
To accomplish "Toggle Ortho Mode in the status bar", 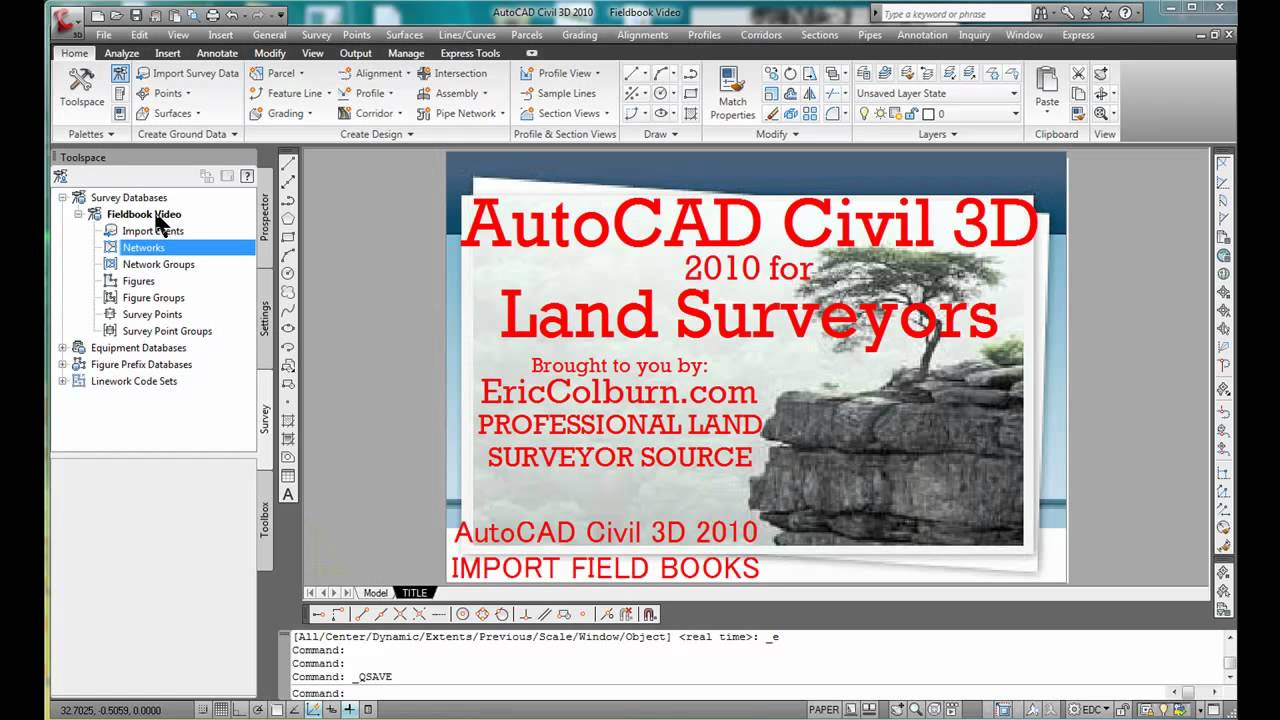I will [240, 709].
